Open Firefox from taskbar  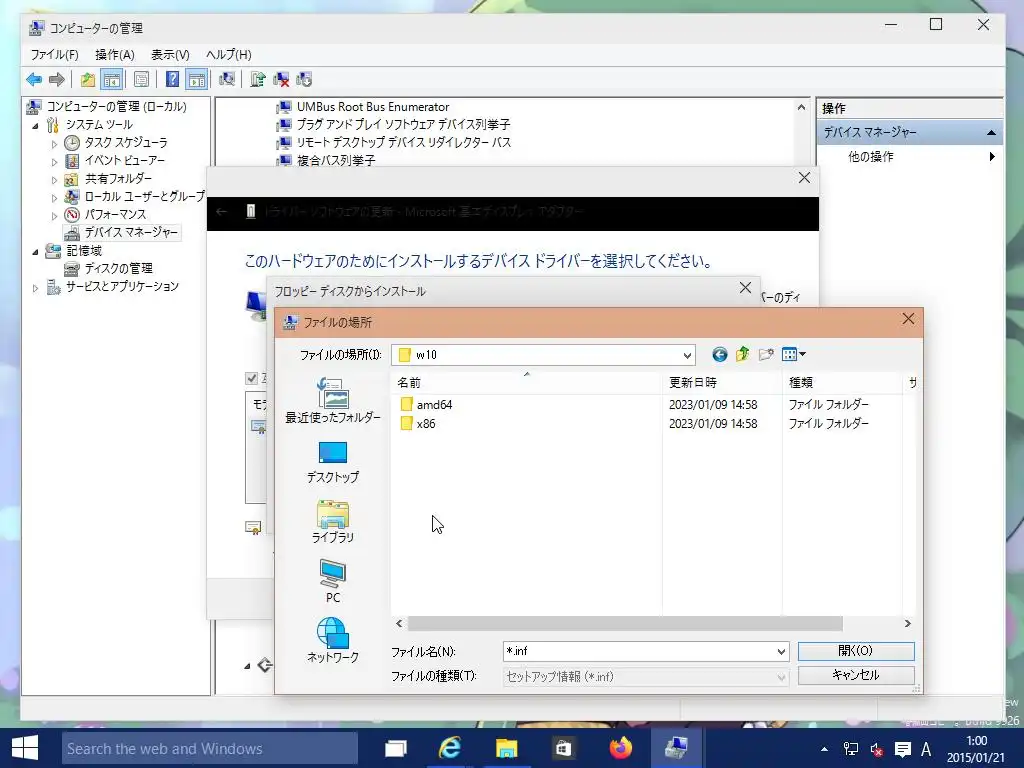pos(620,748)
